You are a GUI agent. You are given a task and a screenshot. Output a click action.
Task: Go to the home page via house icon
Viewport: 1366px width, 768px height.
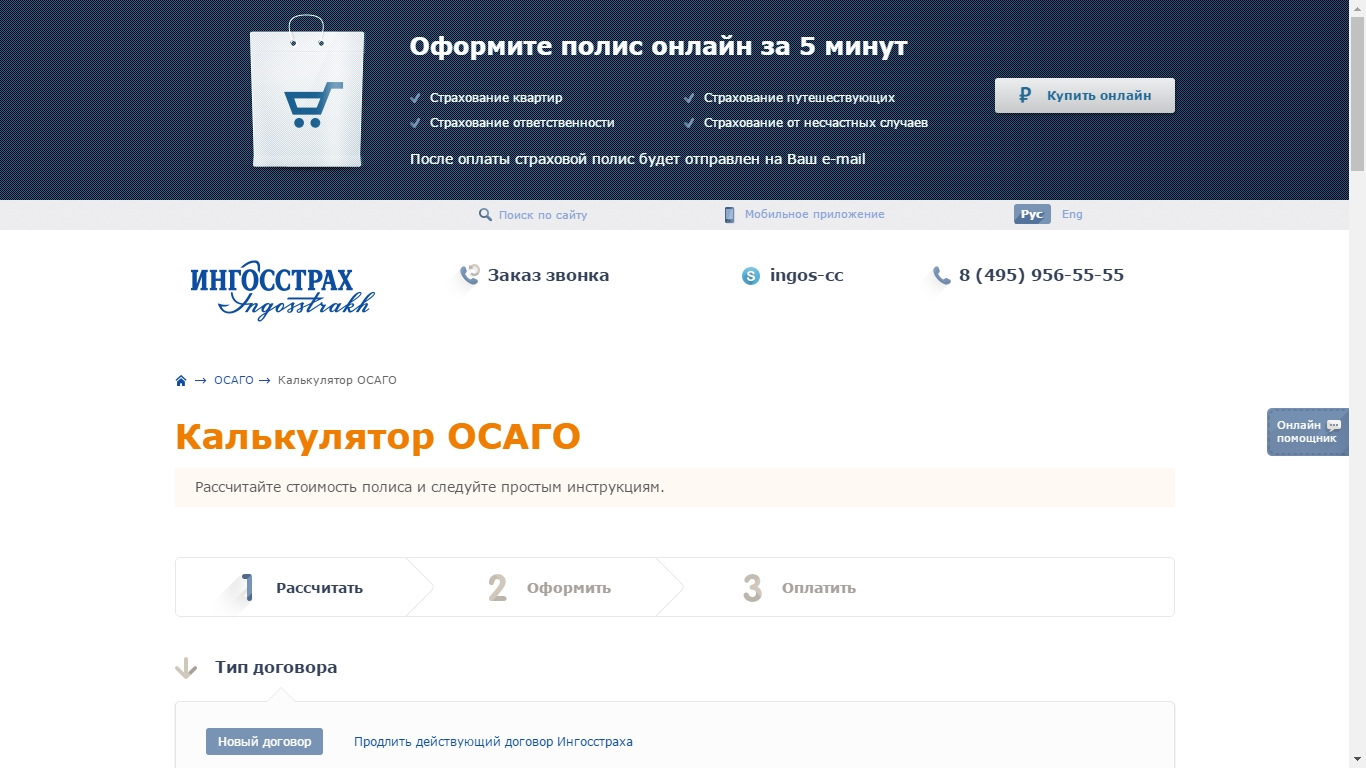pyautogui.click(x=181, y=381)
